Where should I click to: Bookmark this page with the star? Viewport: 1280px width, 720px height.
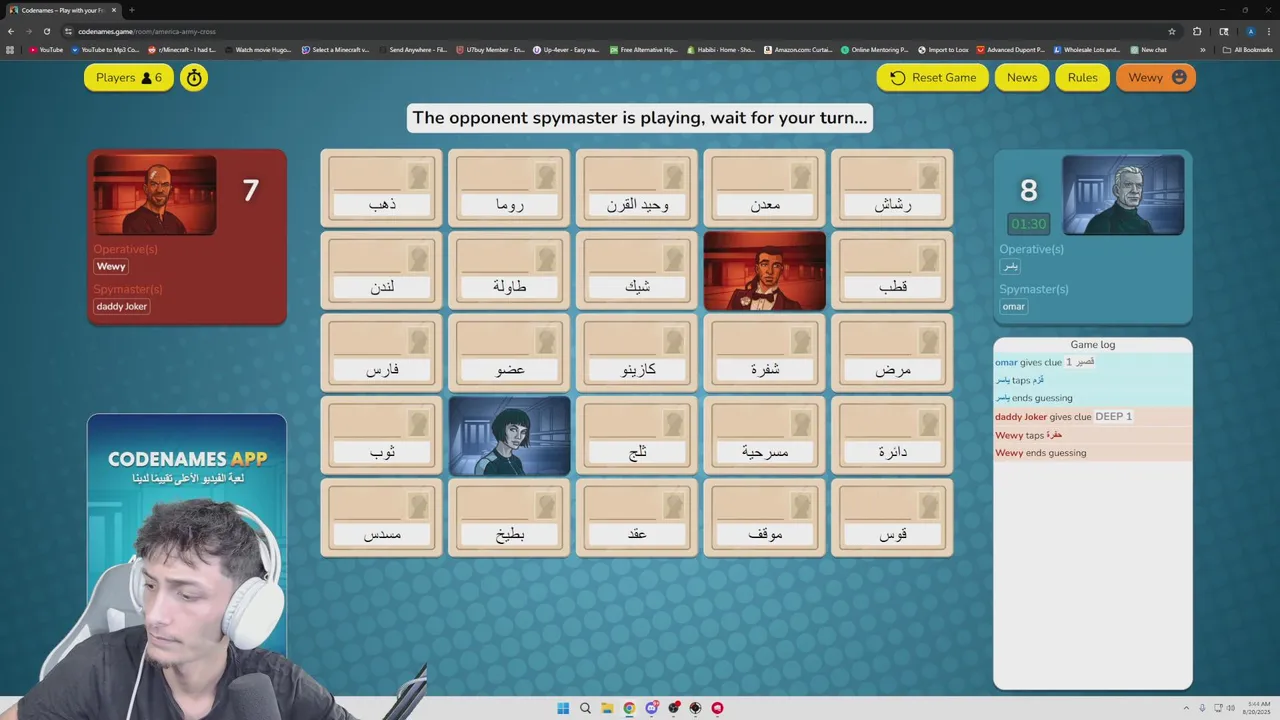coord(1172,31)
